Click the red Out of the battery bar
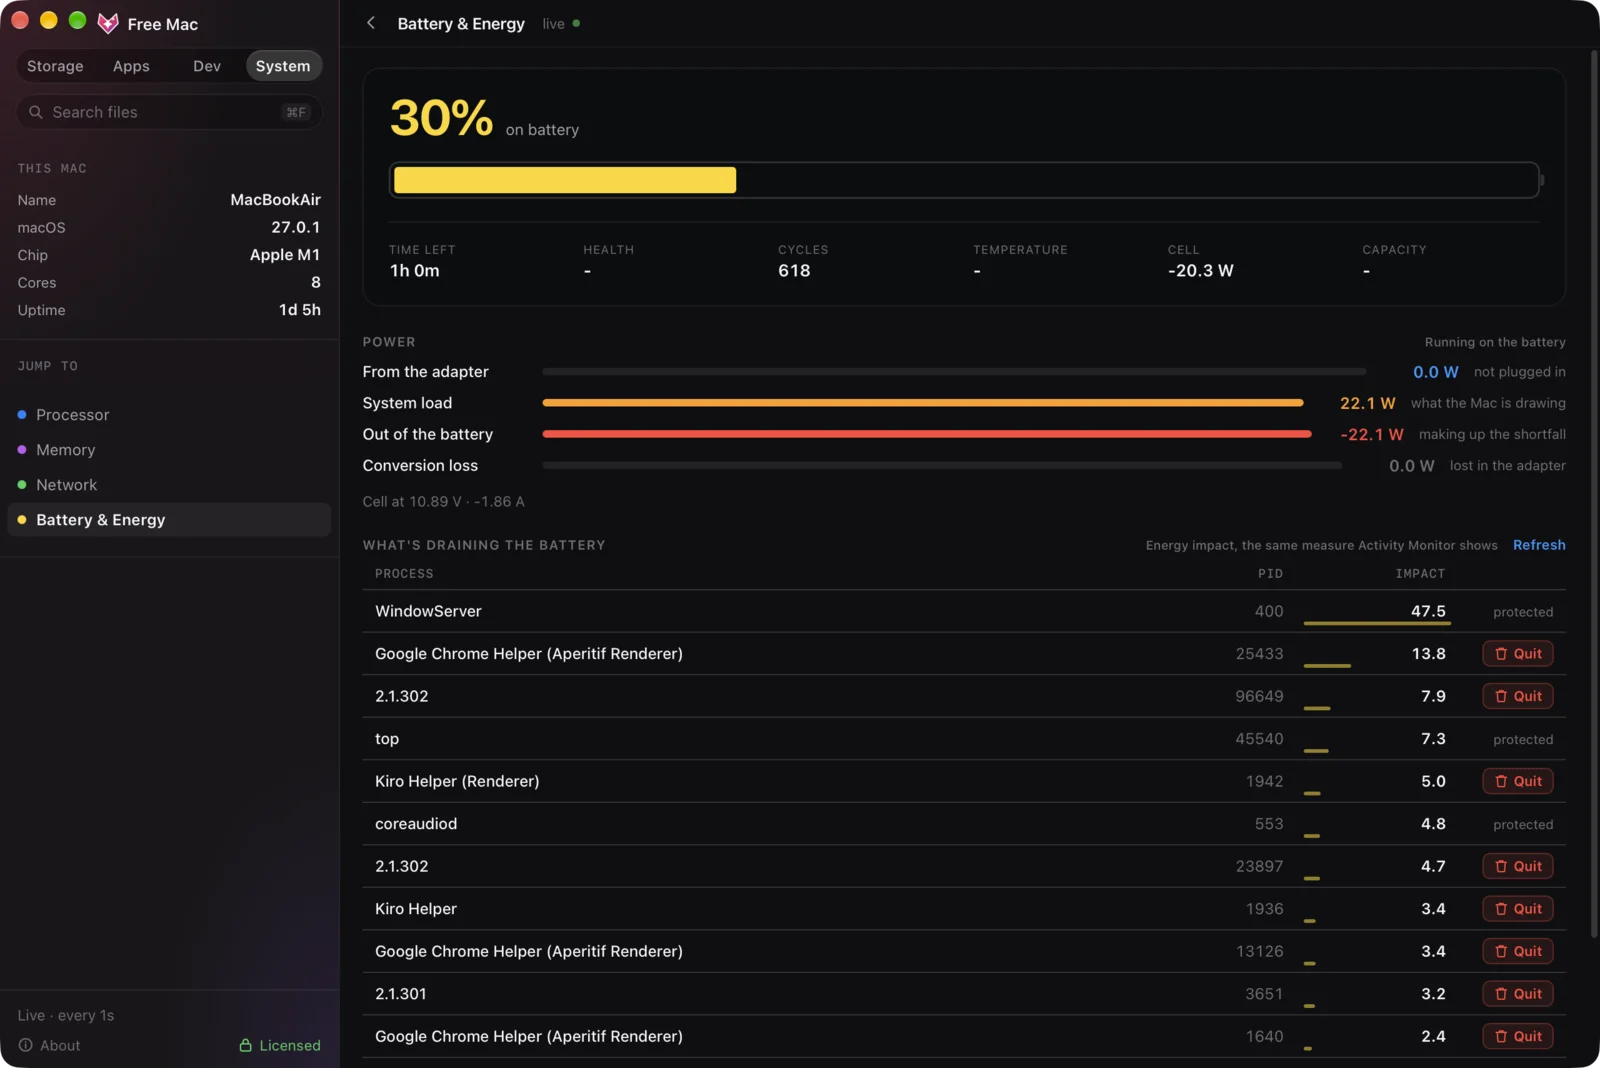Image resolution: width=1600 pixels, height=1068 pixels. click(x=927, y=434)
